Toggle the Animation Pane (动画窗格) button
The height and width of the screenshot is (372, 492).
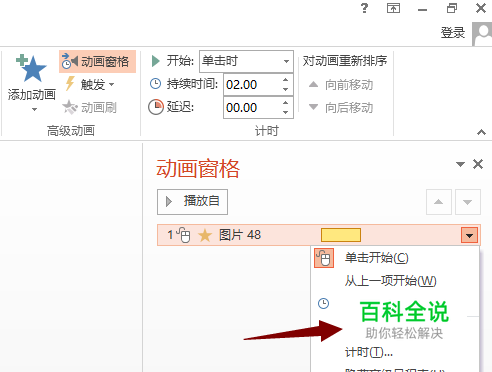tap(97, 61)
